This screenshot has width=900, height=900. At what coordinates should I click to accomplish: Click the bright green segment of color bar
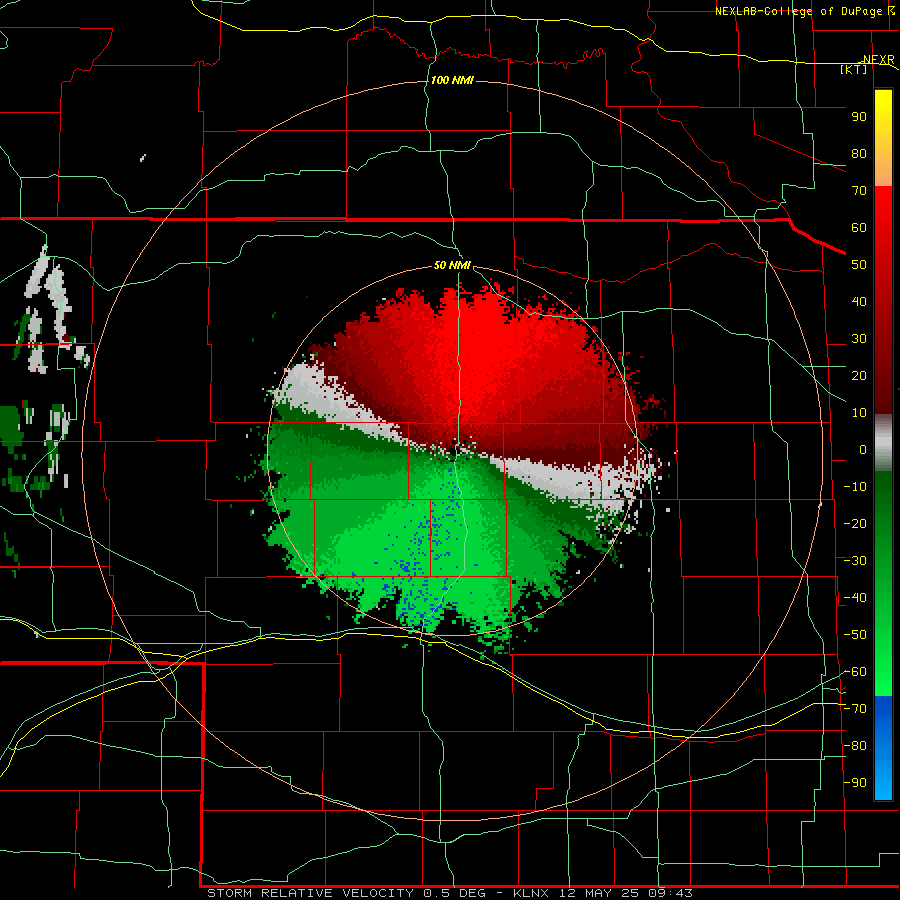[x=883, y=583]
